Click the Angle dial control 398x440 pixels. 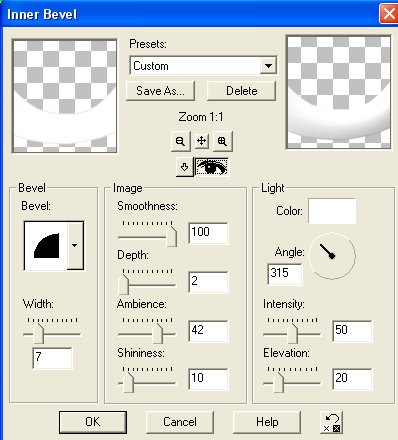(x=332, y=256)
